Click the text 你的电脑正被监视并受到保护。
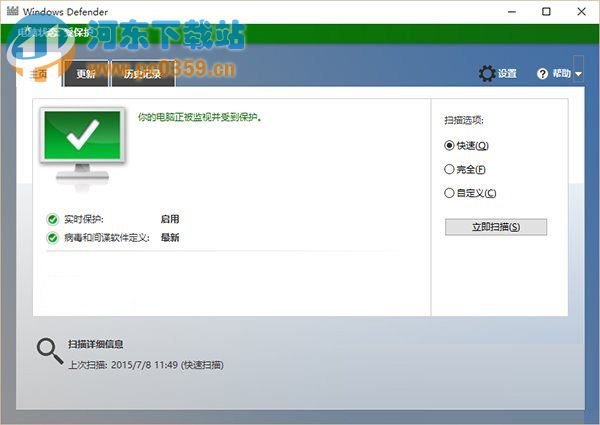This screenshot has height=425, width=600. [200, 117]
